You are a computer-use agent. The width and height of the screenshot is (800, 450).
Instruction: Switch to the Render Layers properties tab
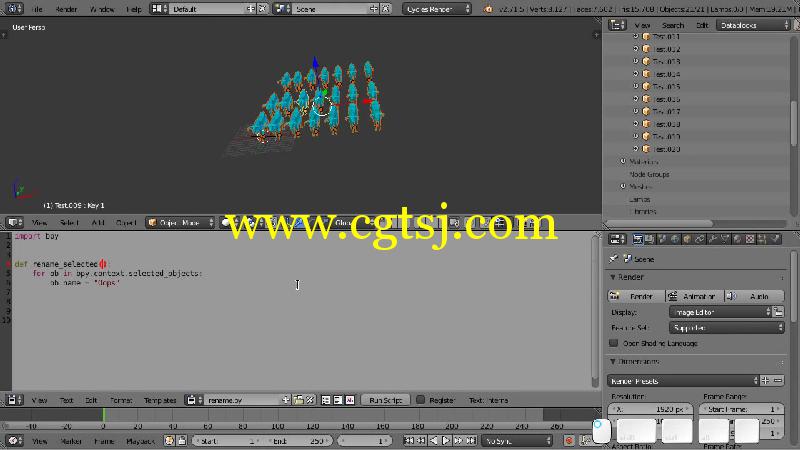coord(649,239)
